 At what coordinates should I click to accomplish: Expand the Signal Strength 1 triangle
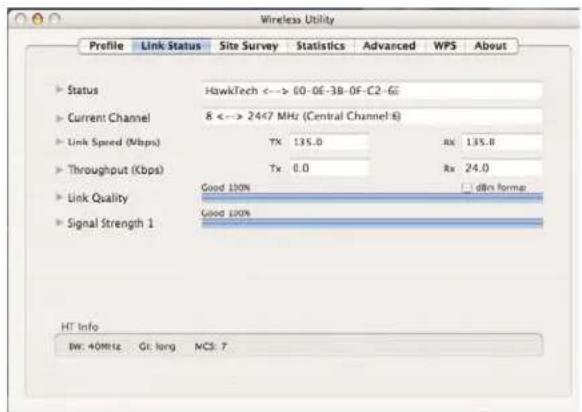(59, 223)
